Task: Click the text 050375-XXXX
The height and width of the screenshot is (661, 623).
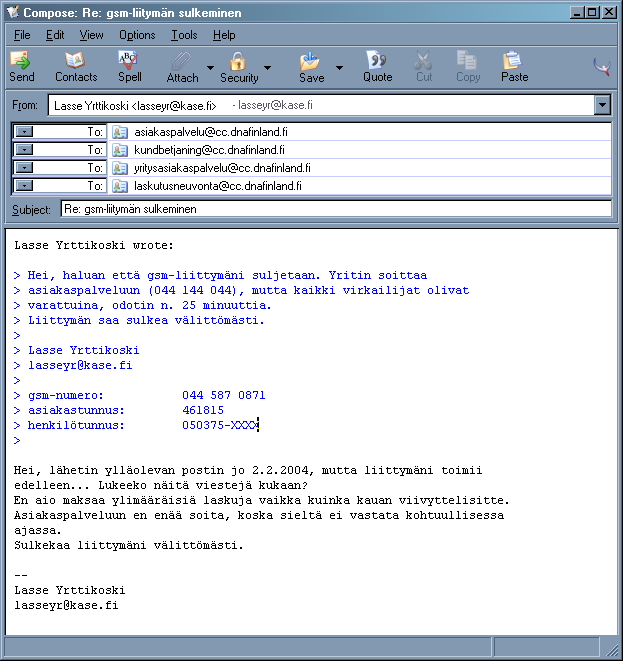Action: [x=220, y=425]
